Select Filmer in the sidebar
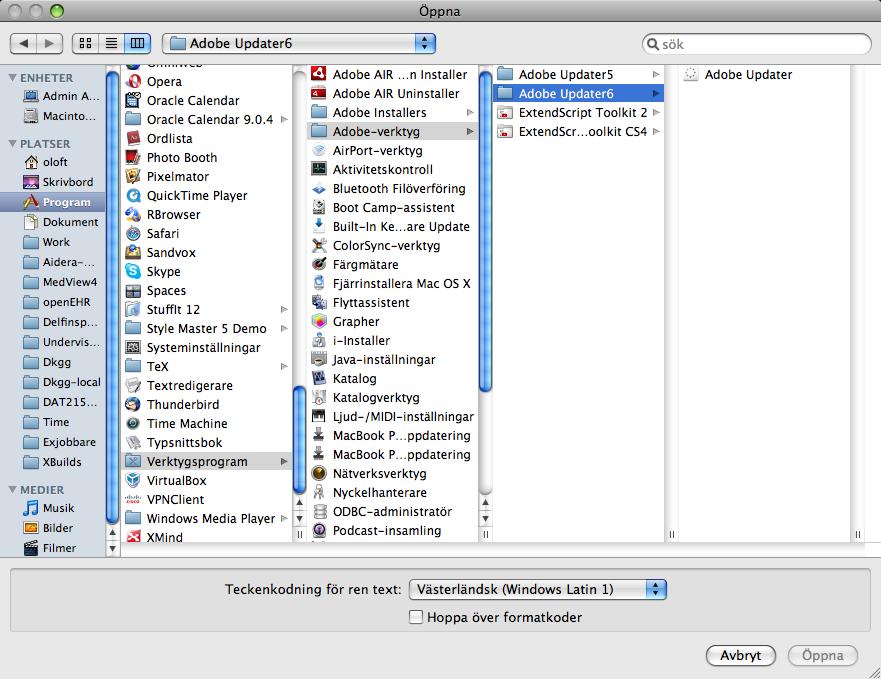Screen dimensions: 881x679 coord(53,548)
